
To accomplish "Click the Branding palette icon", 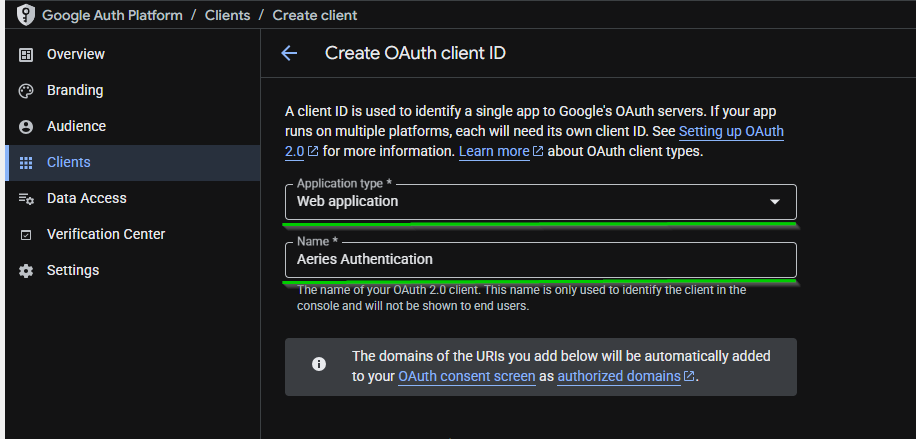I will (26, 91).
